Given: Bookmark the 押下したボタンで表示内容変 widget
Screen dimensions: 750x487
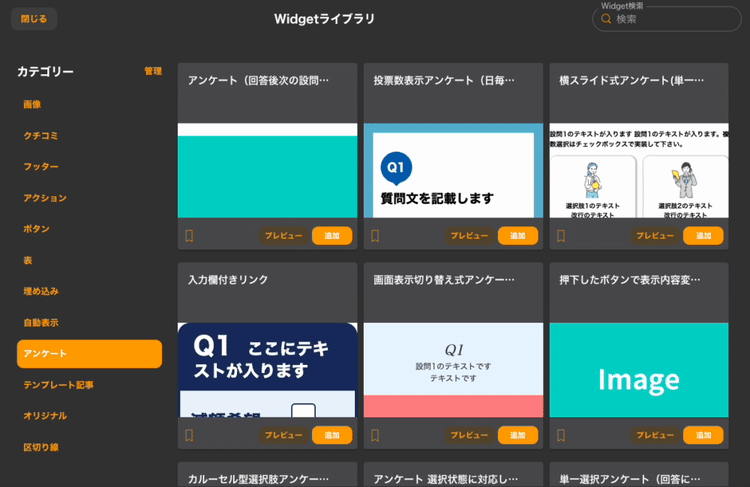Looking at the screenshot, I should pyautogui.click(x=561, y=435).
